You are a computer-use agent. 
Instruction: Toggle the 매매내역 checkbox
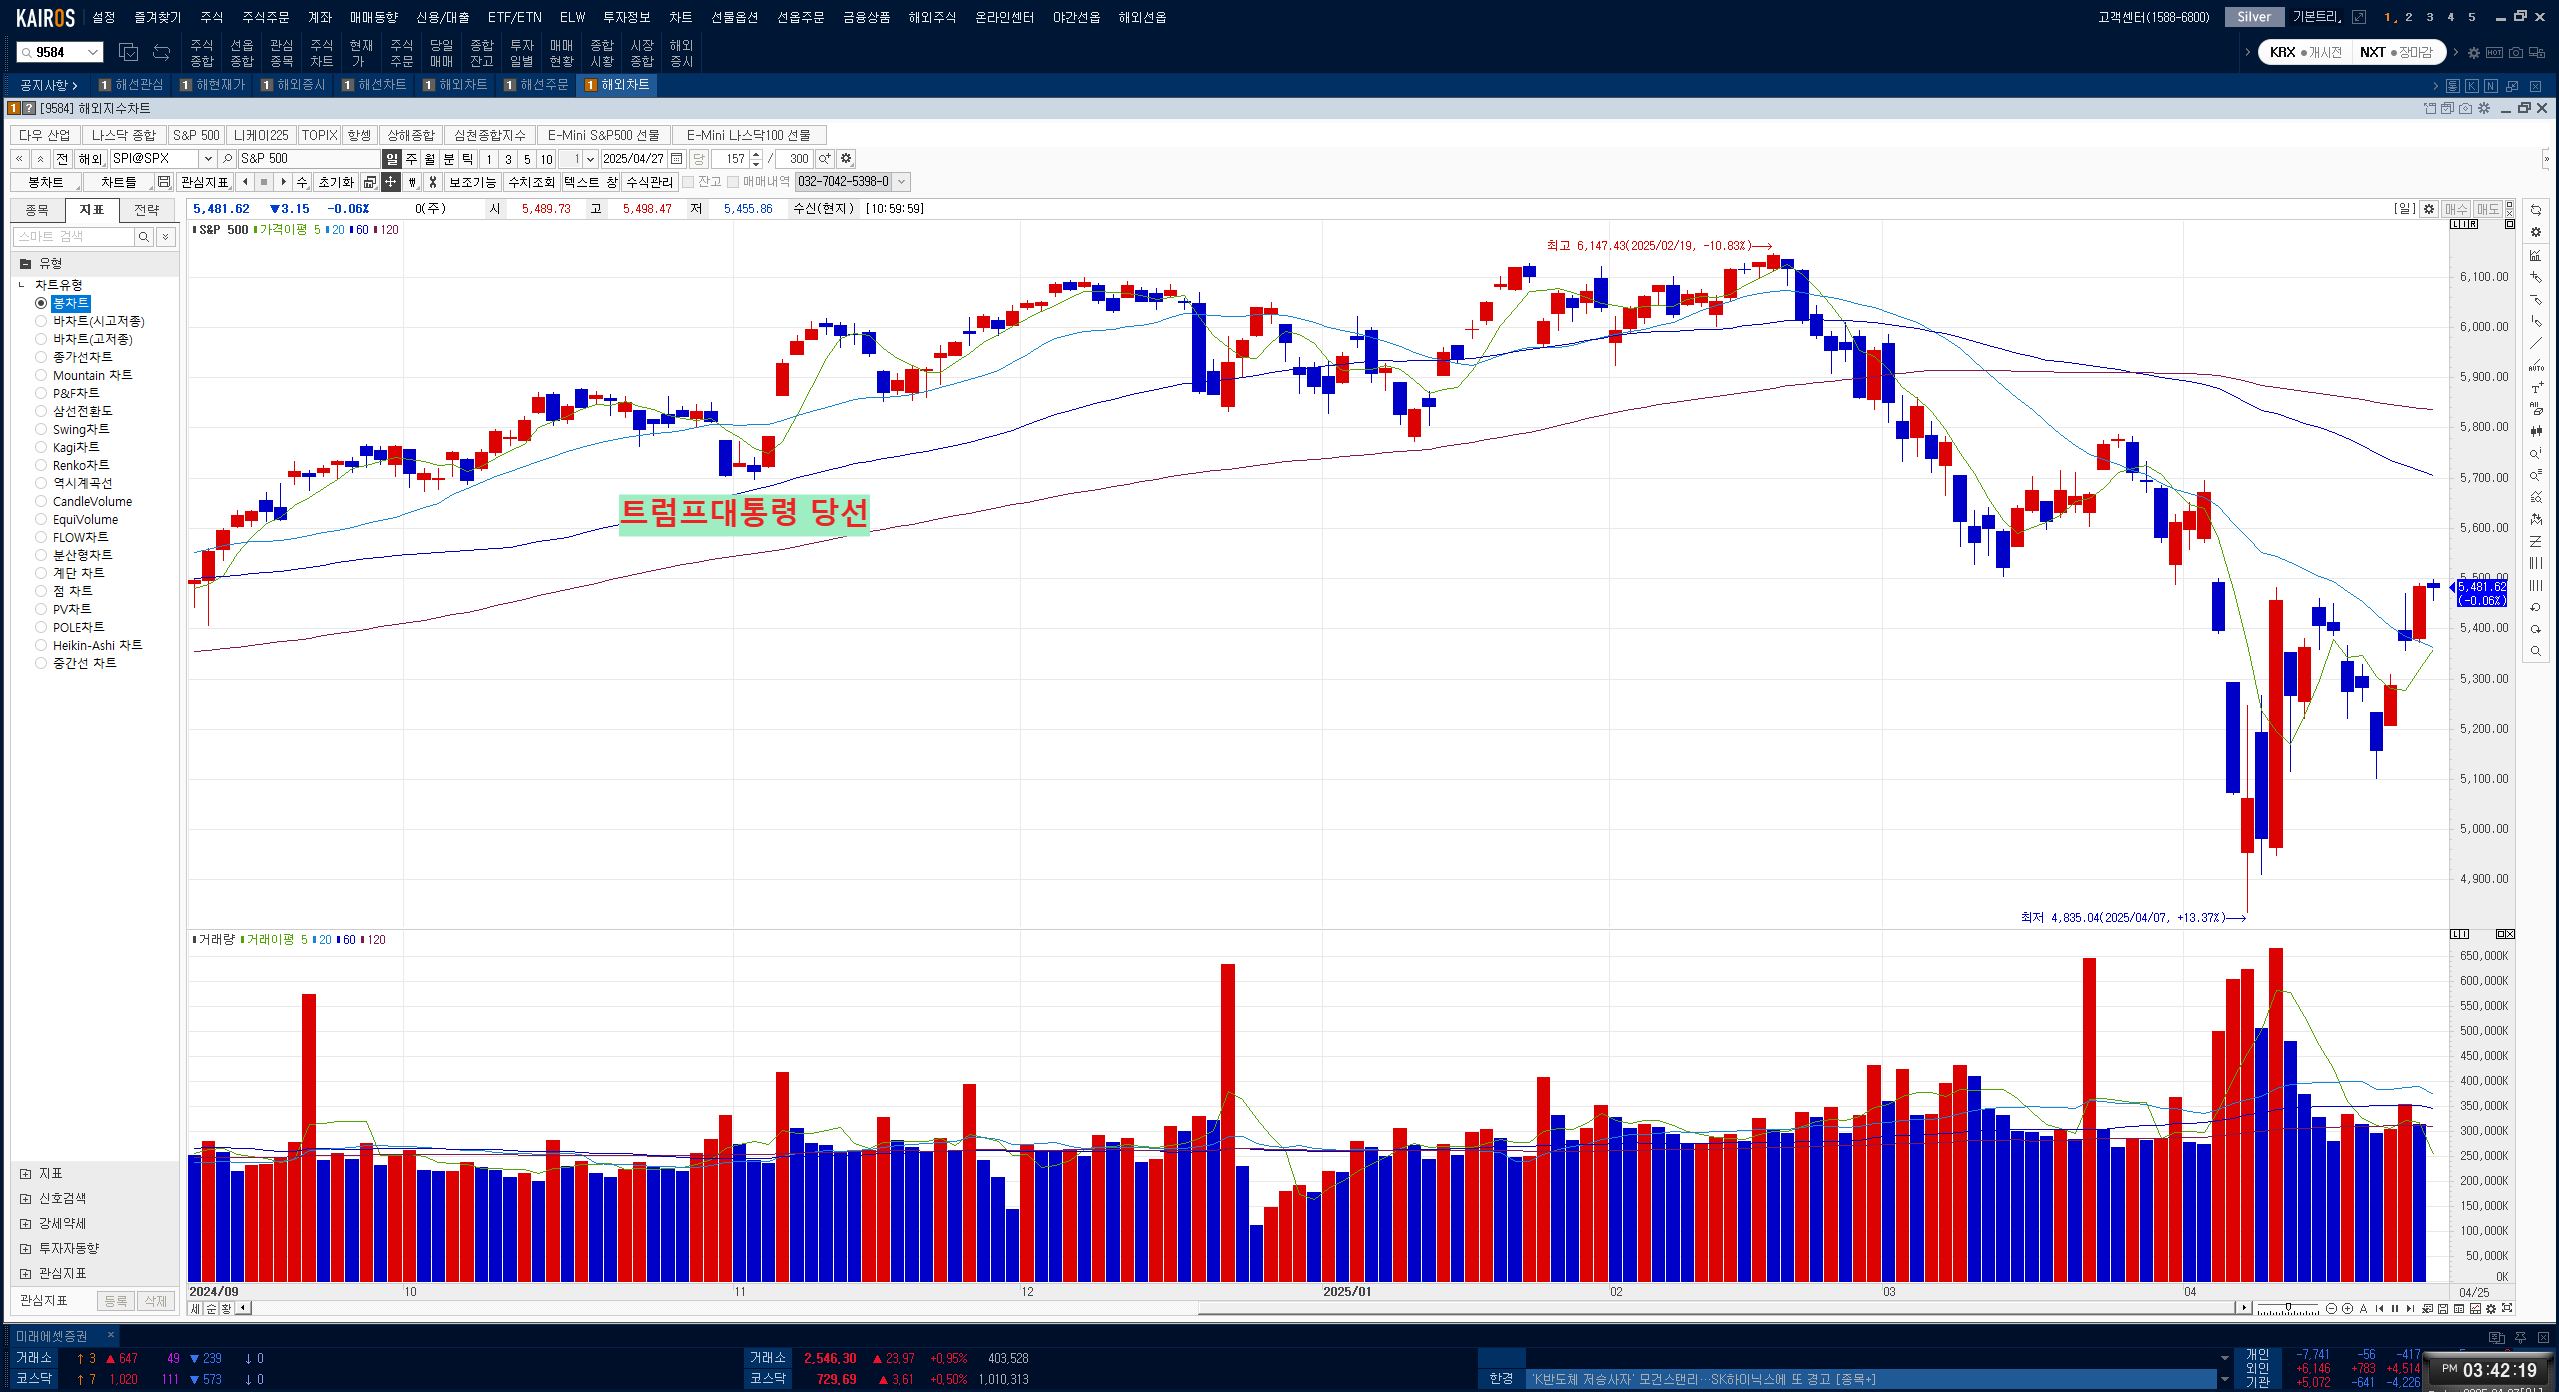pos(733,182)
